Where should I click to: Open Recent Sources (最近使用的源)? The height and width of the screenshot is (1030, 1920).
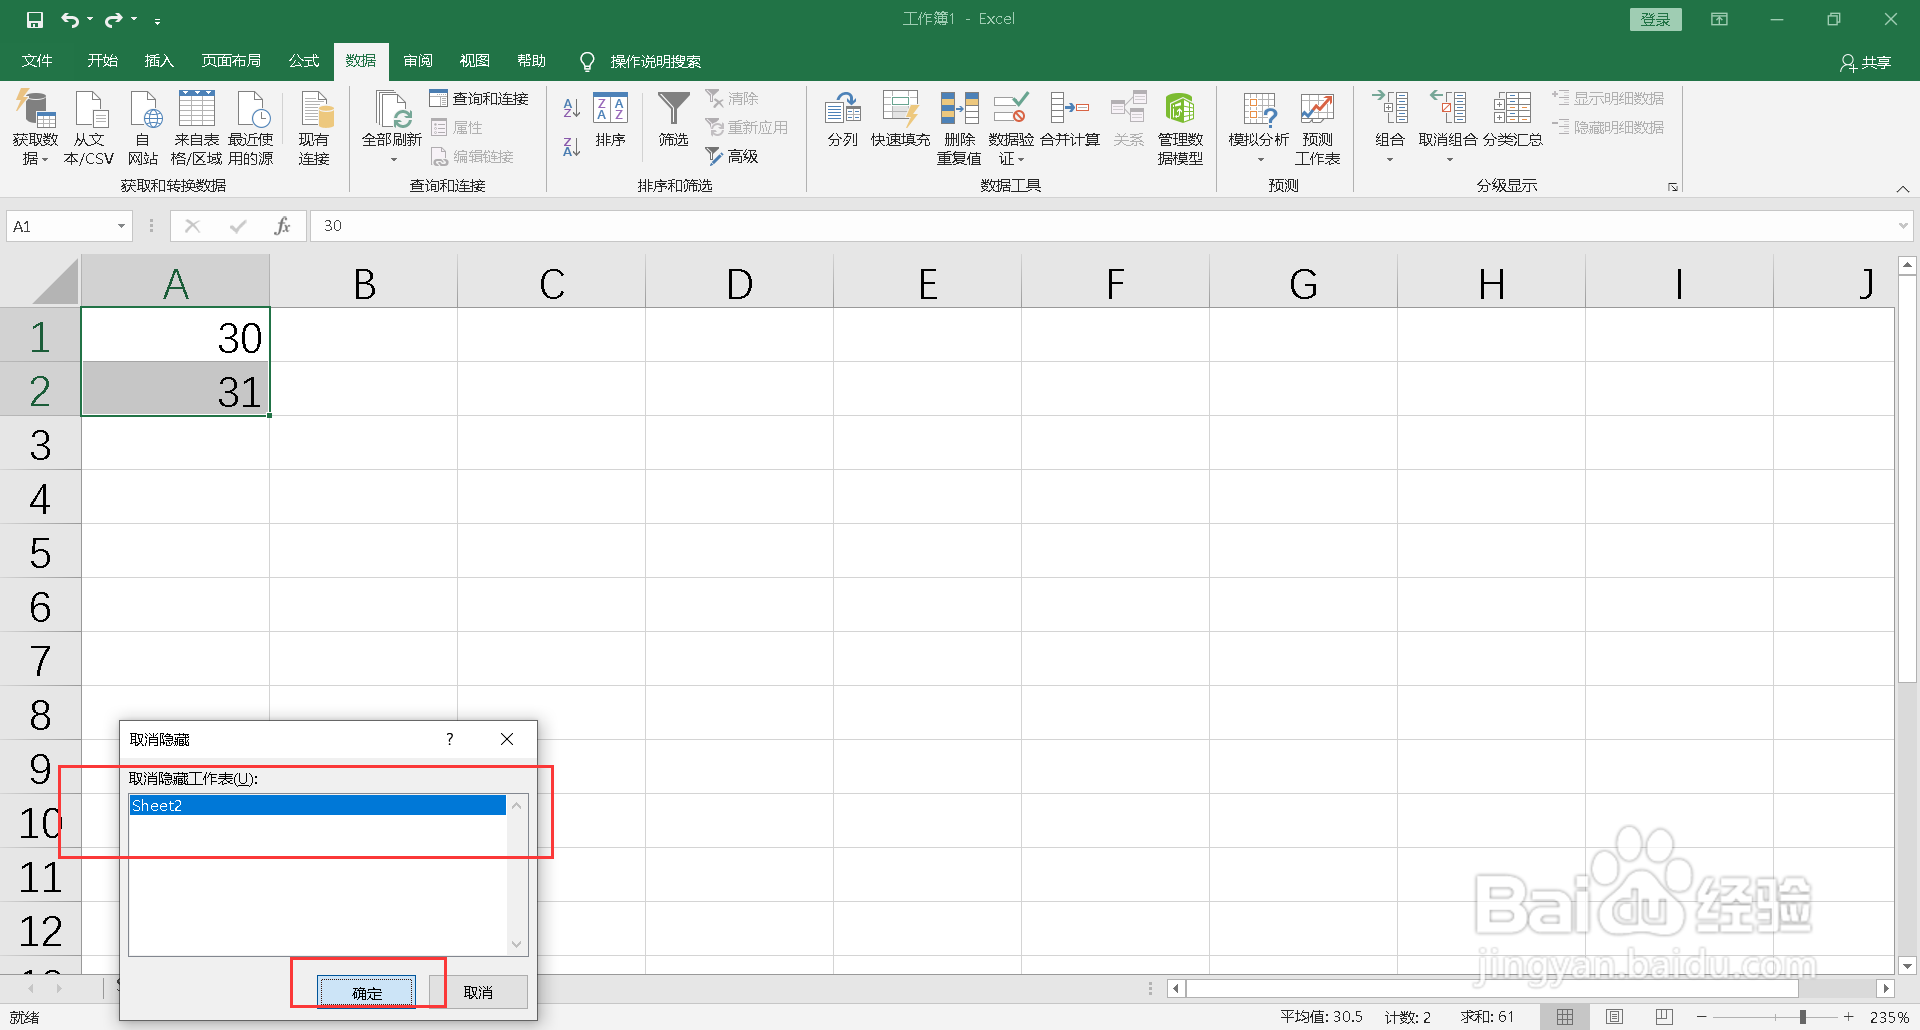coord(251,128)
